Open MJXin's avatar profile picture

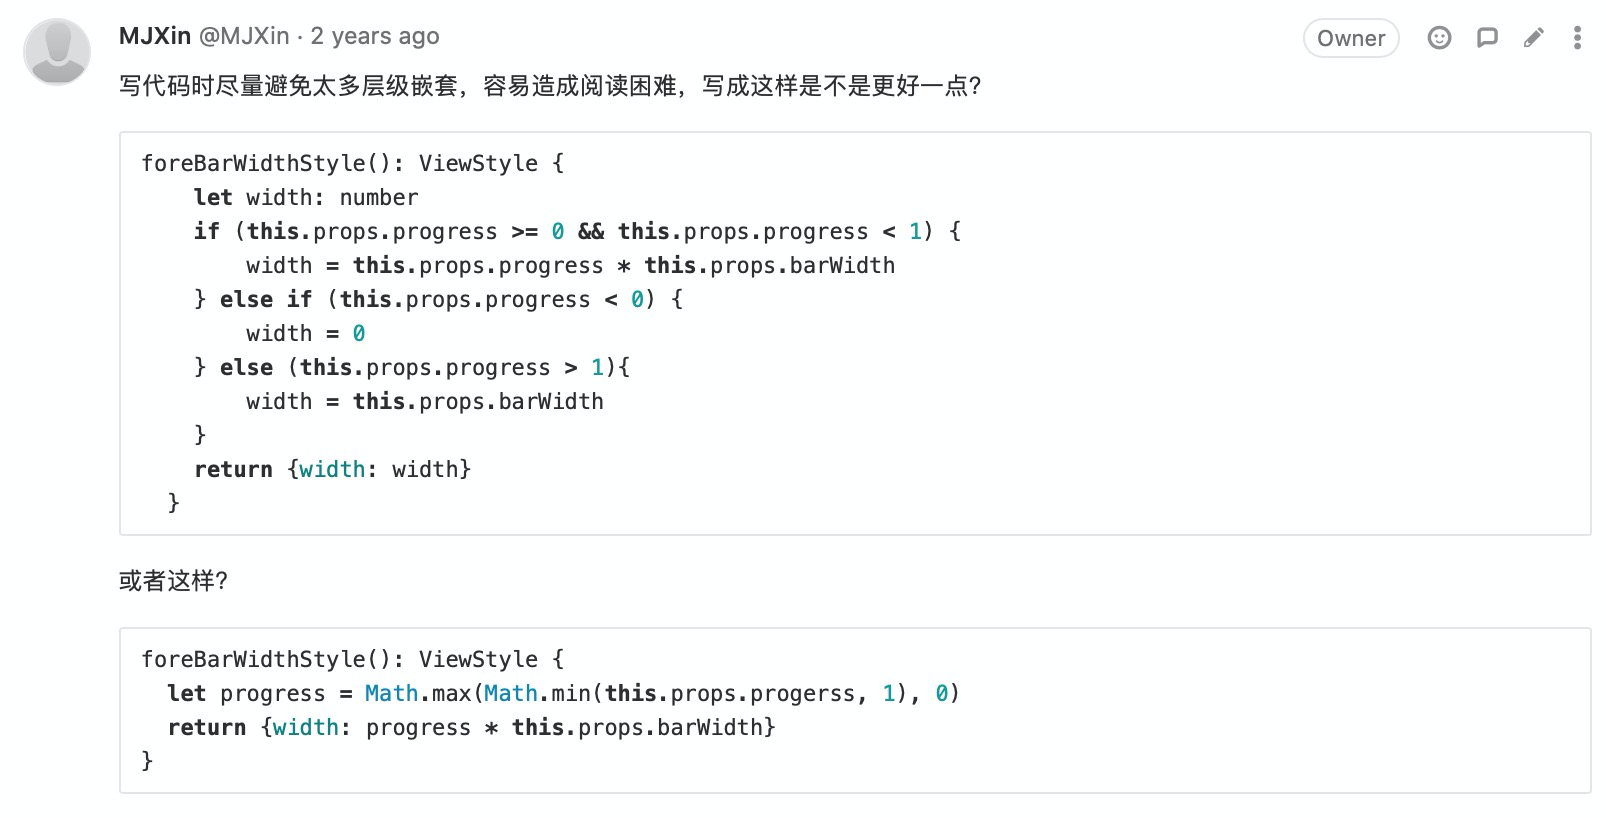[57, 51]
